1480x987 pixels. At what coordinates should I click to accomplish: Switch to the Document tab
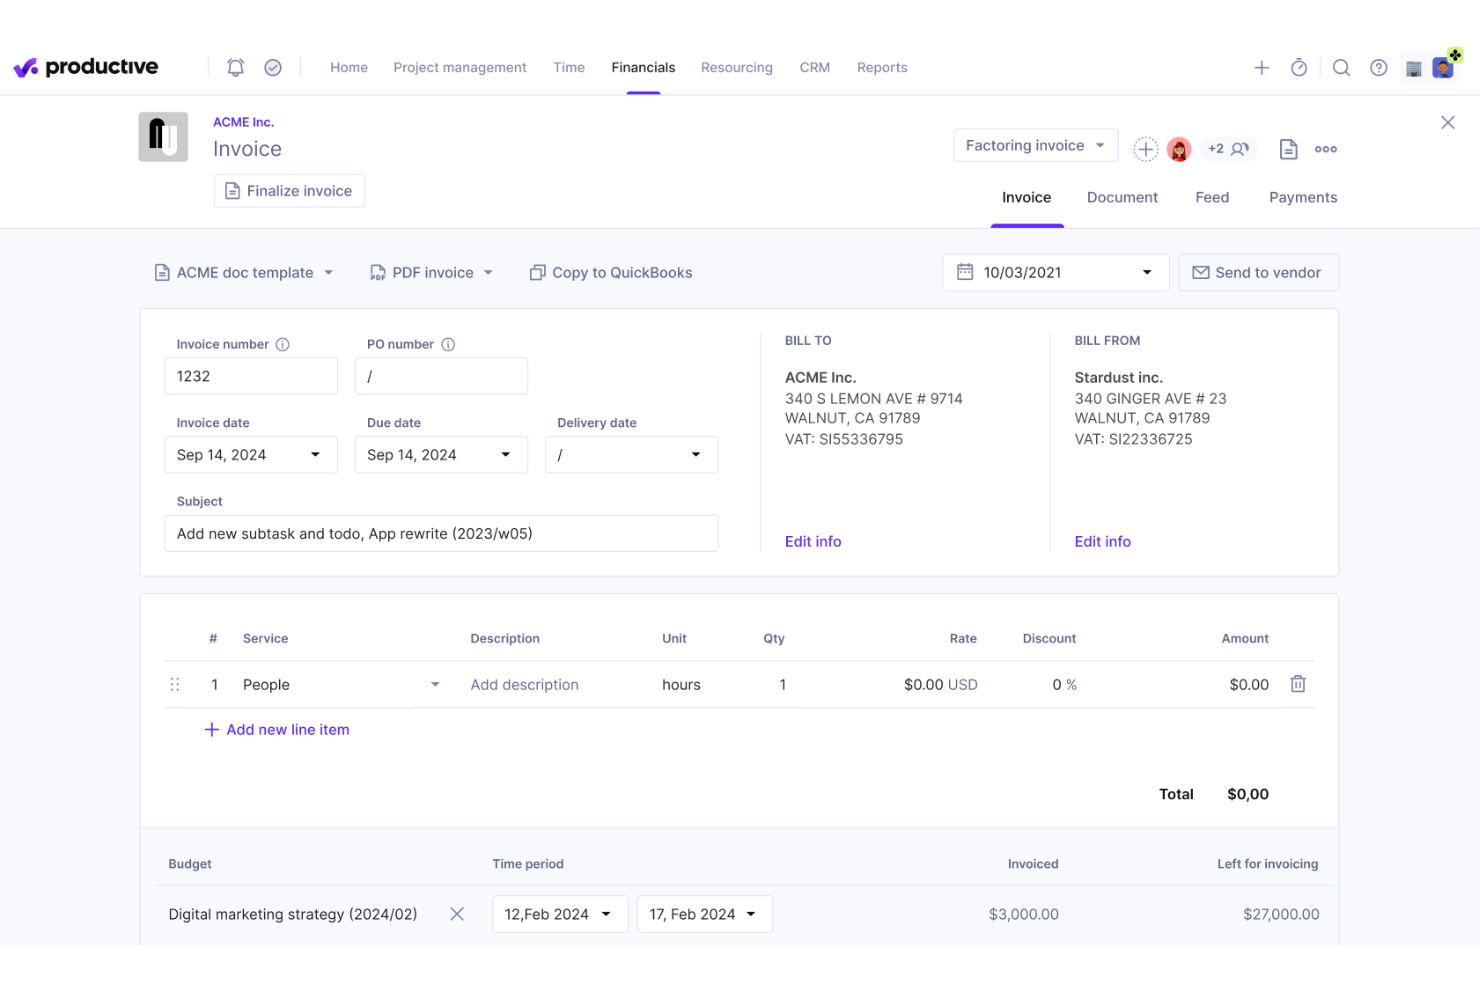[x=1122, y=198]
